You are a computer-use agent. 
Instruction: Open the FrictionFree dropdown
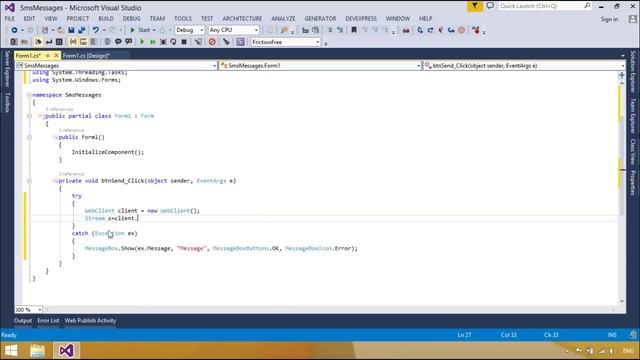285,42
